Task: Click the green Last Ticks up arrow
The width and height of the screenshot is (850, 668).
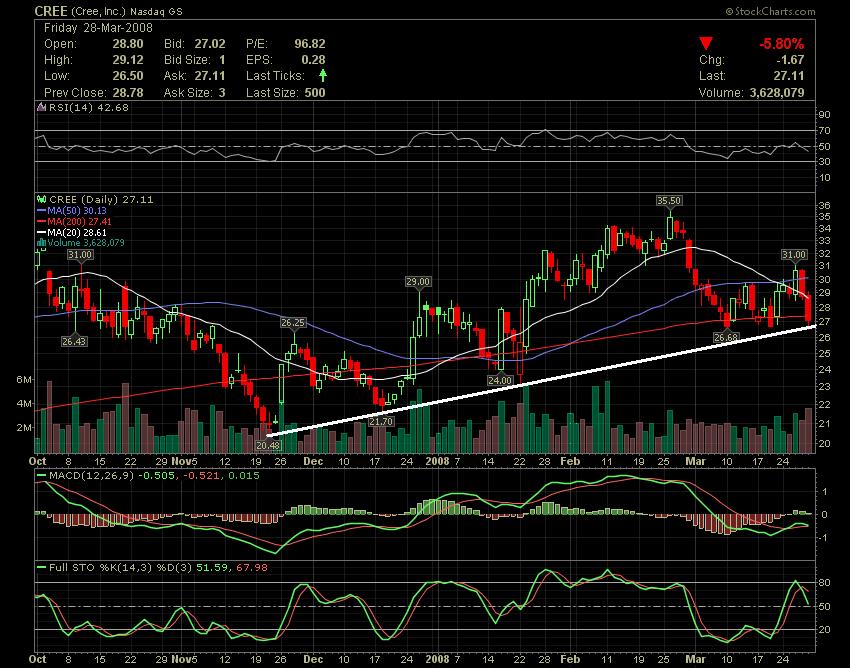Action: coord(323,75)
